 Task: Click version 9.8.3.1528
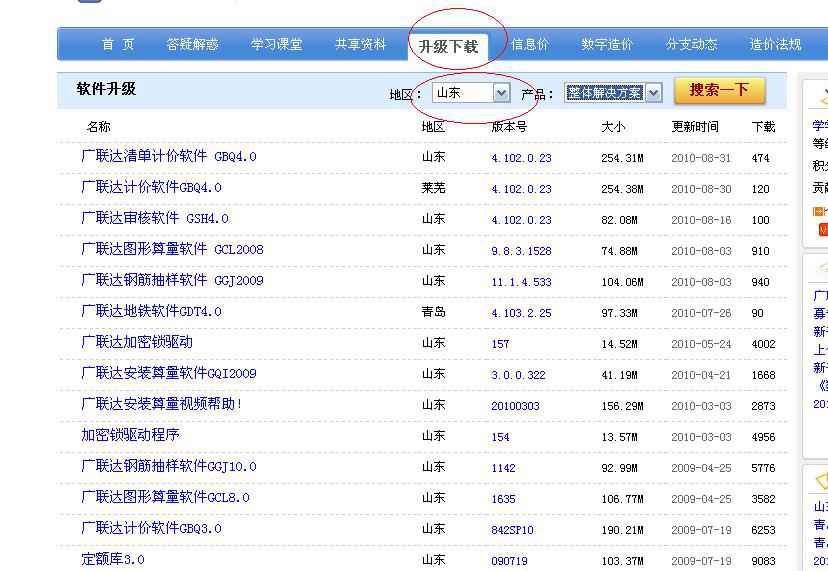coord(521,251)
